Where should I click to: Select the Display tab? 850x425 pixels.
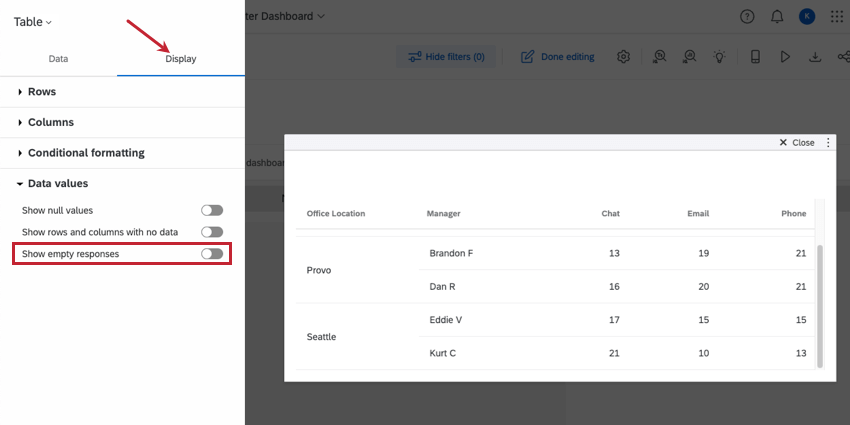pos(181,59)
